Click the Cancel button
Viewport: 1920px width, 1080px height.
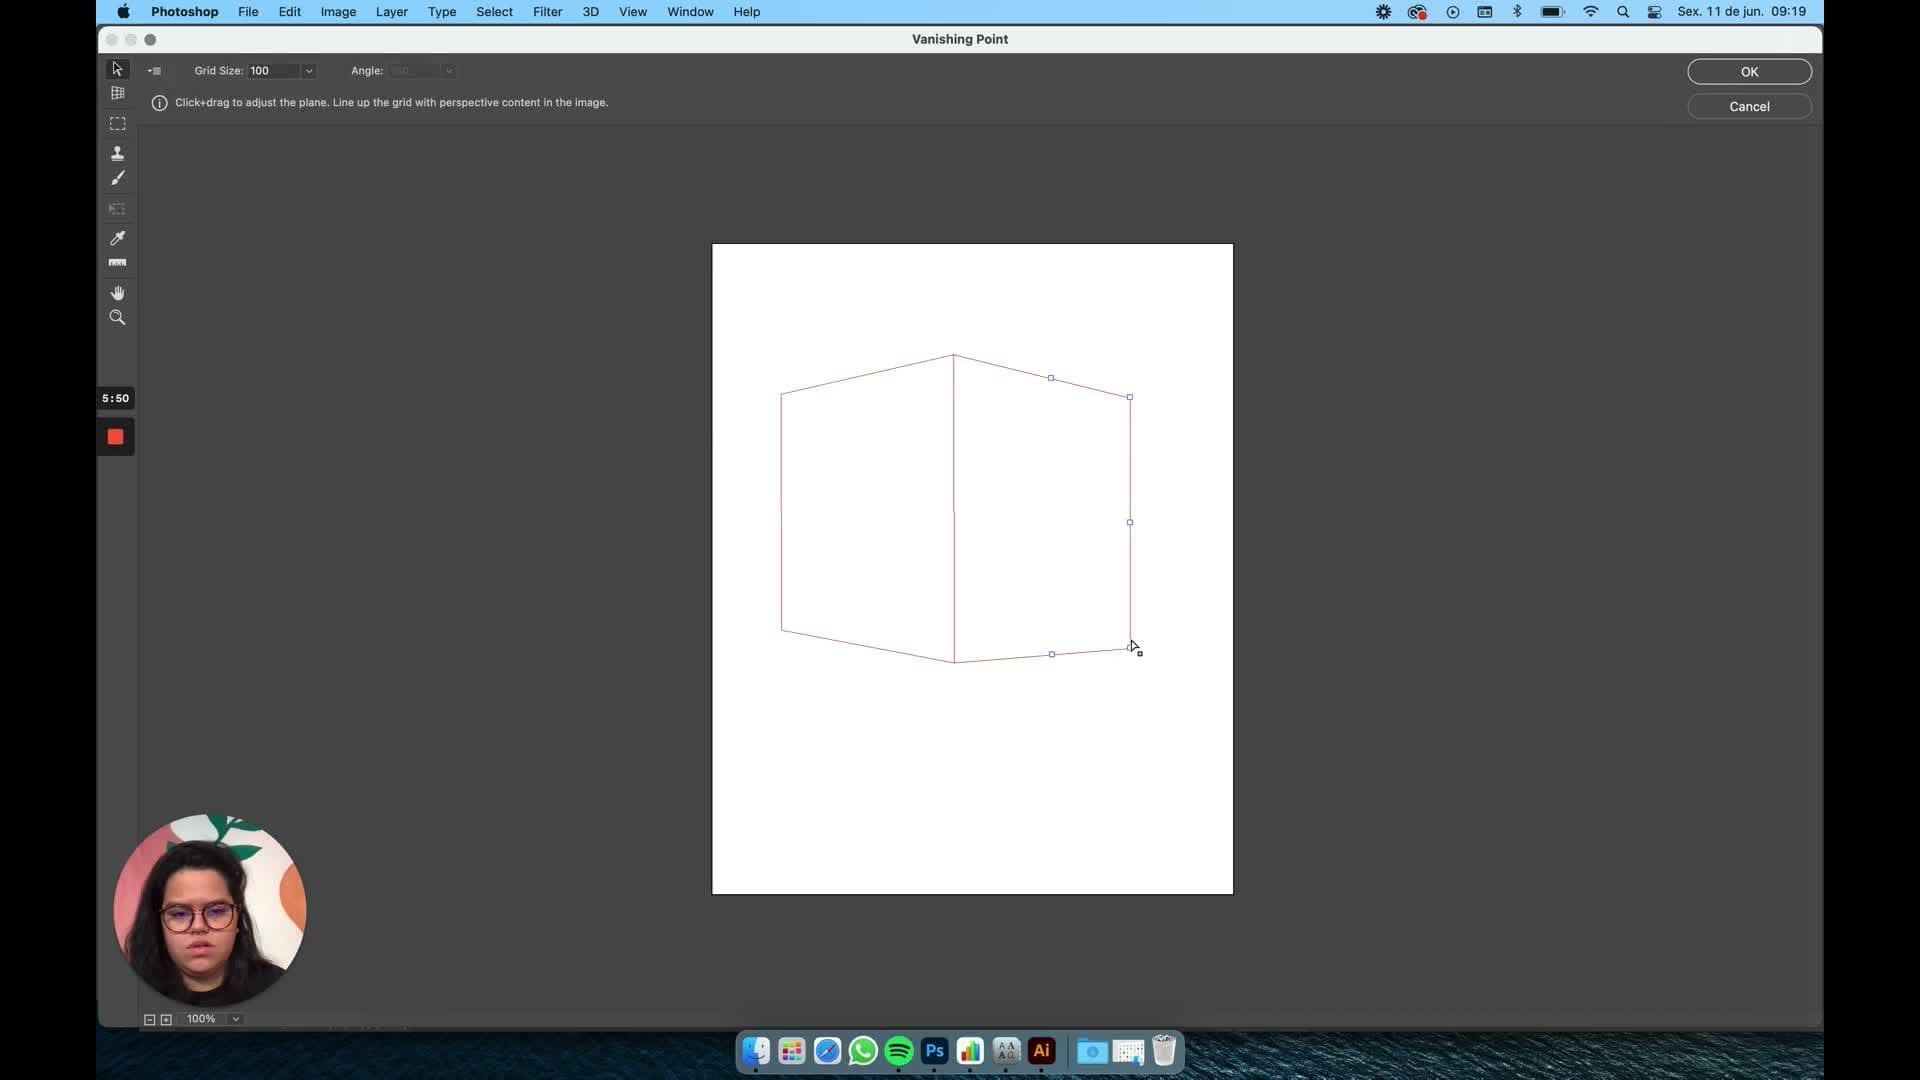click(x=1749, y=107)
